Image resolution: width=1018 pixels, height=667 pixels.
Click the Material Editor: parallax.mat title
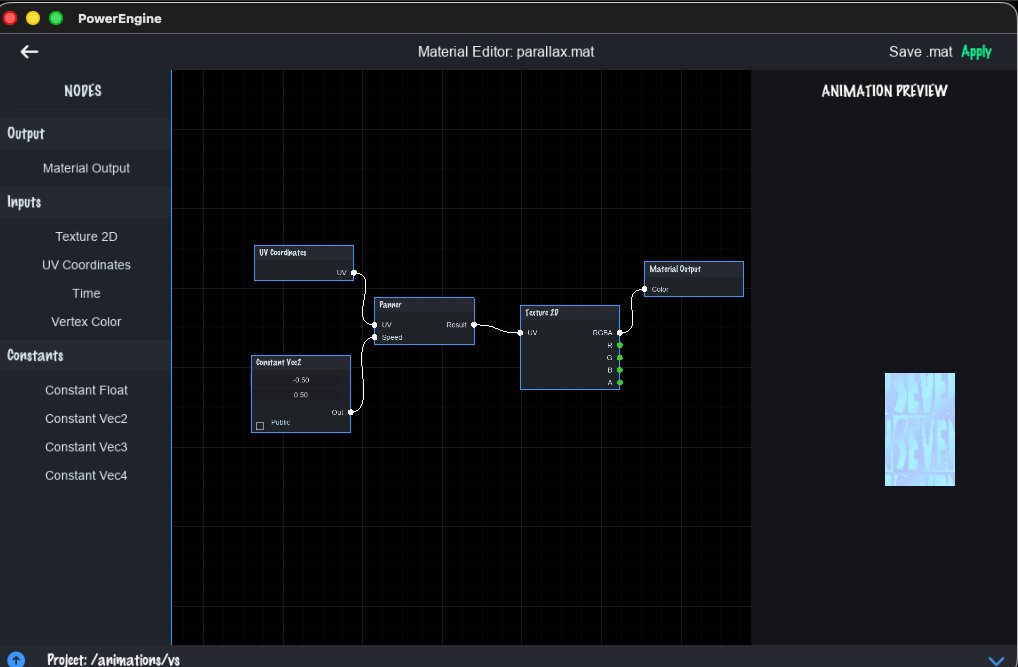tap(506, 52)
